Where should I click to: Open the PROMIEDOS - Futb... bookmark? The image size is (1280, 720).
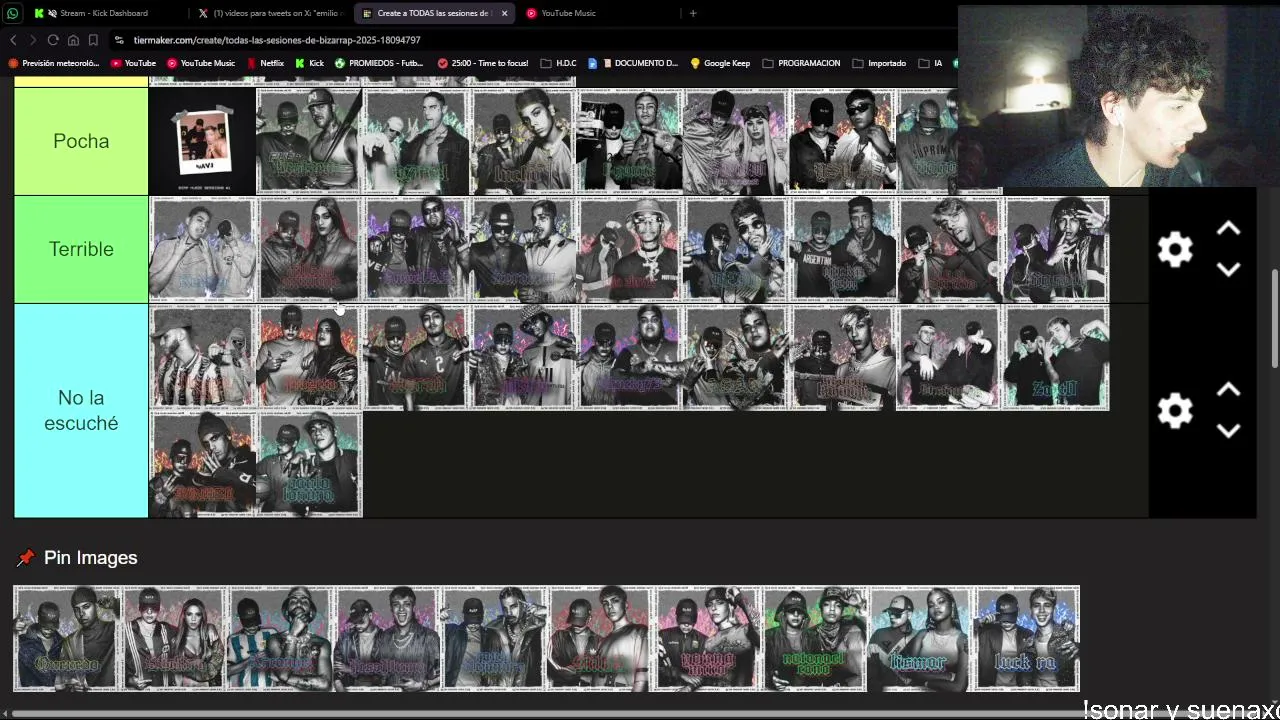coord(379,63)
